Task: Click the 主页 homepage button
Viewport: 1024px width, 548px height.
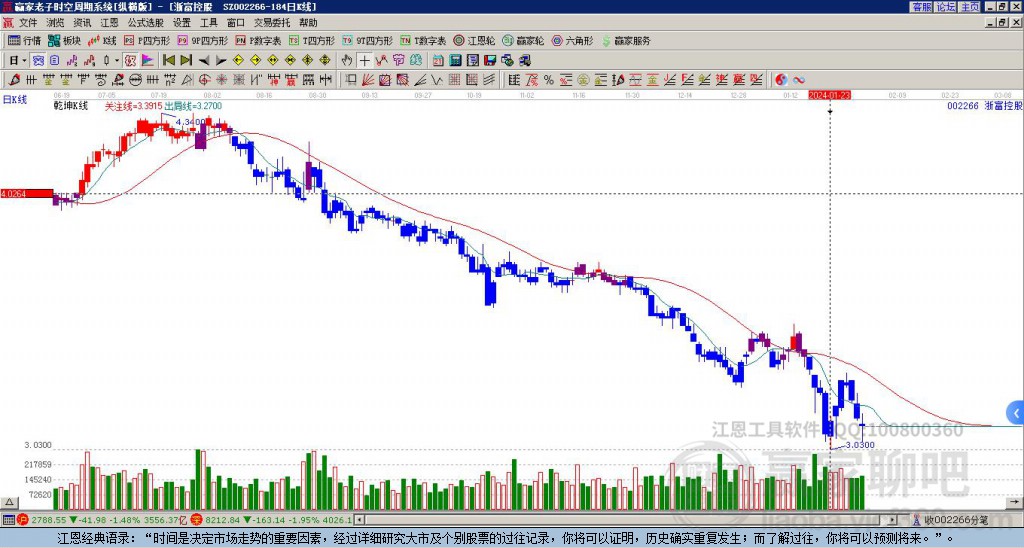Action: pyautogui.click(x=969, y=6)
